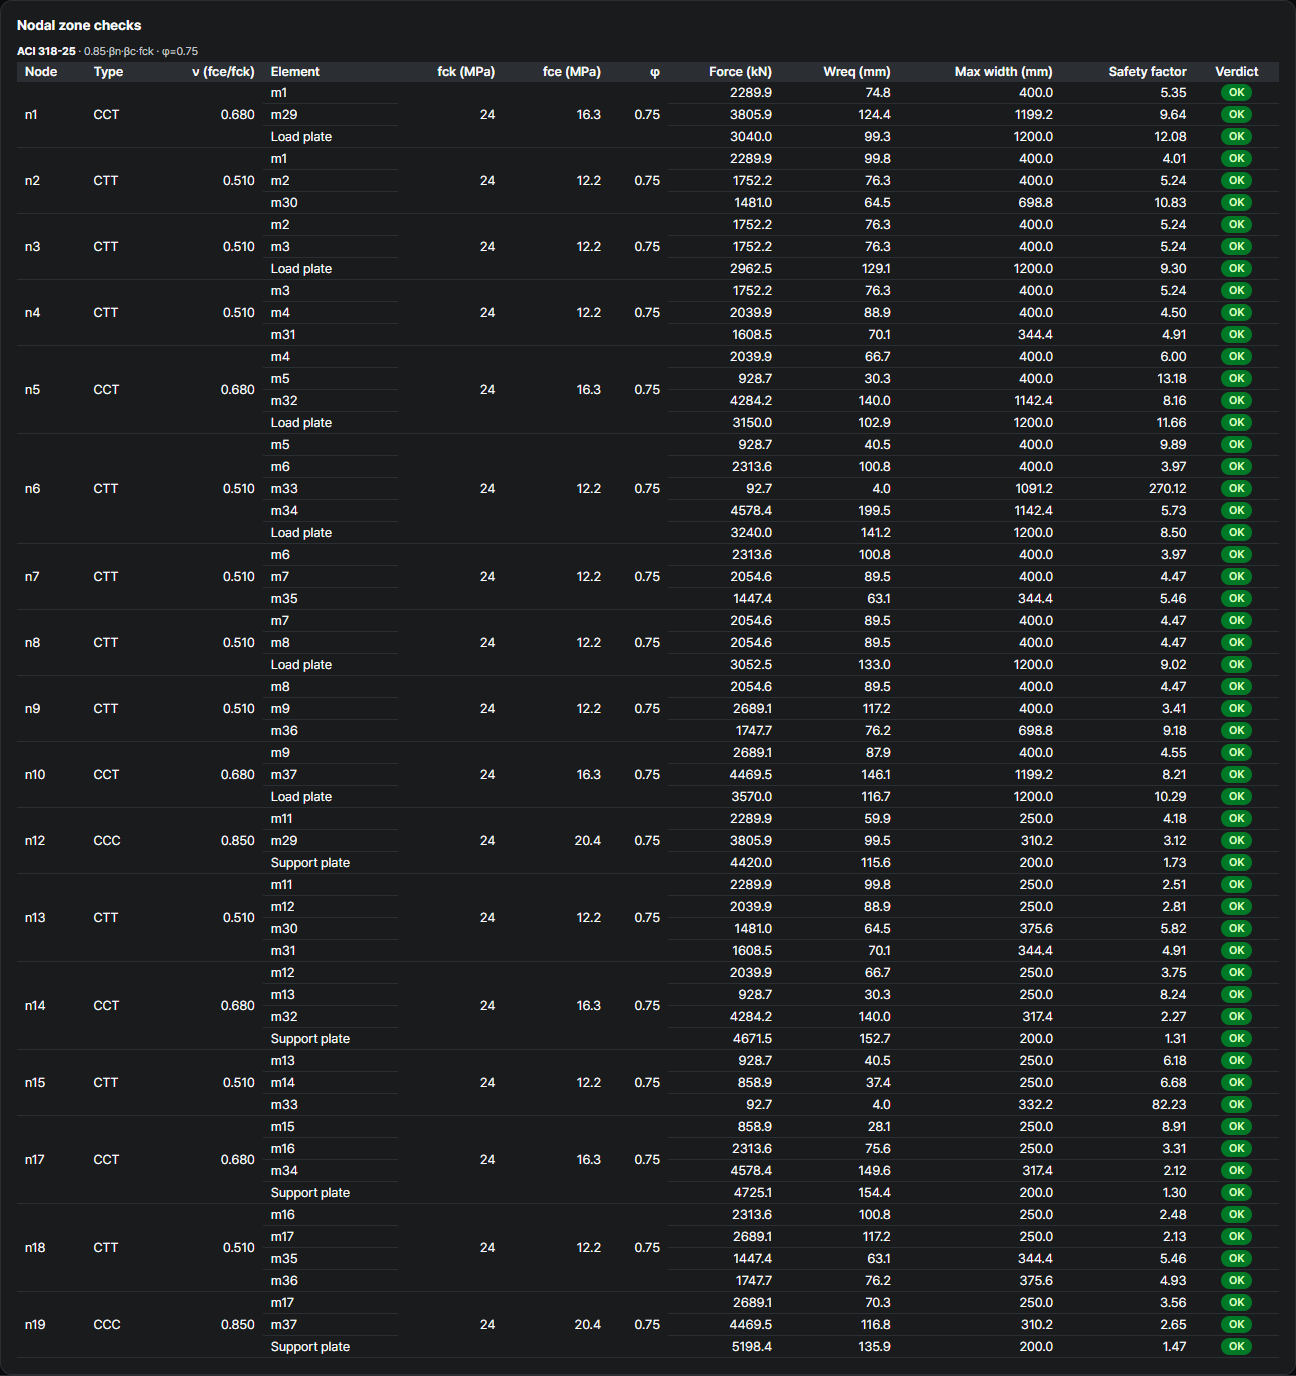The image size is (1296, 1376).
Task: Select the Wreq value "154.4"
Action: pos(875,1193)
